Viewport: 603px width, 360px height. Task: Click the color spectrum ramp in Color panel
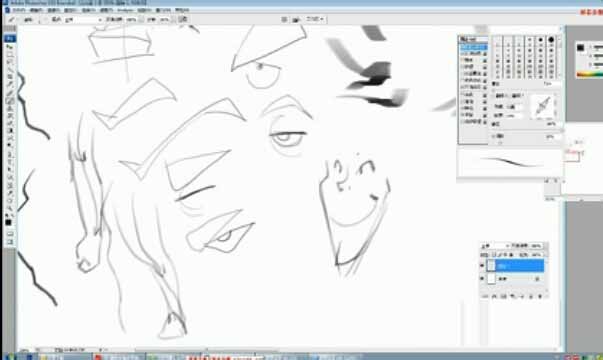589,75
